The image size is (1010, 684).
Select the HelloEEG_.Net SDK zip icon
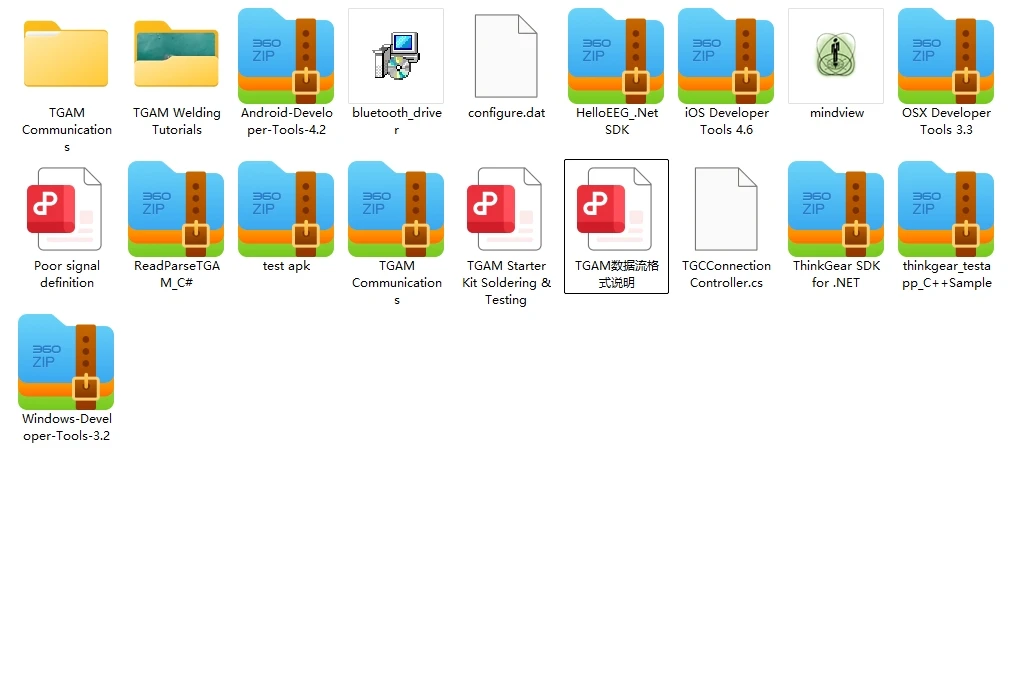point(616,56)
